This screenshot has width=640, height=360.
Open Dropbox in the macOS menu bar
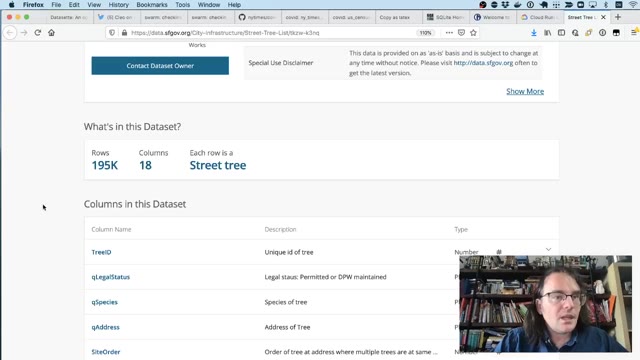click(x=505, y=5)
